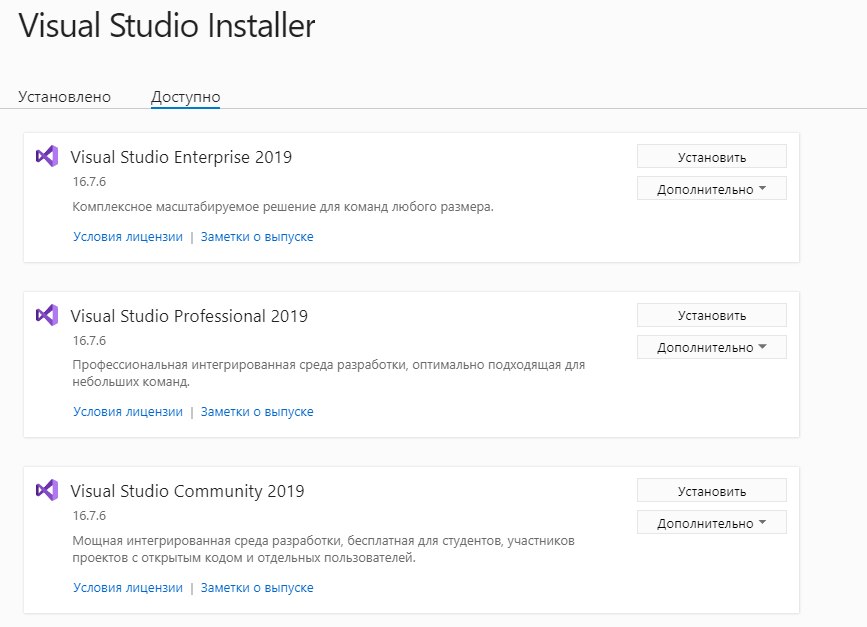
Task: Switch to the Доступно tab
Action: (x=185, y=97)
